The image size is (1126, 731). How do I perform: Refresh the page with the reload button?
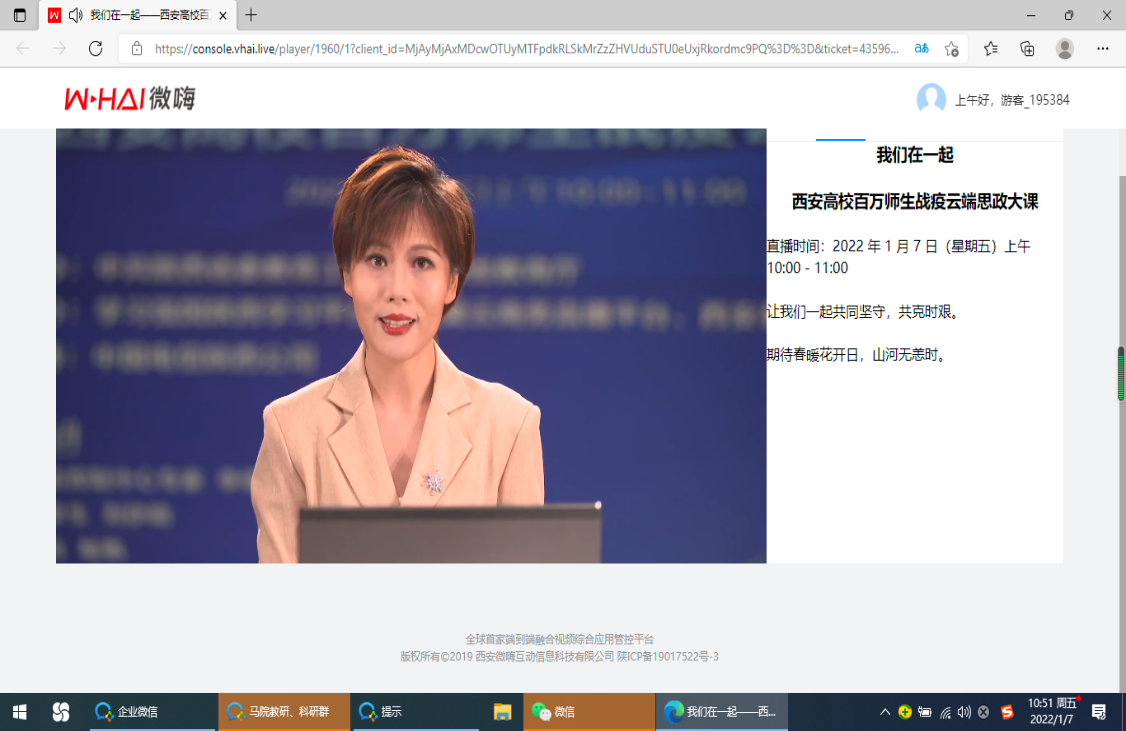pos(96,48)
